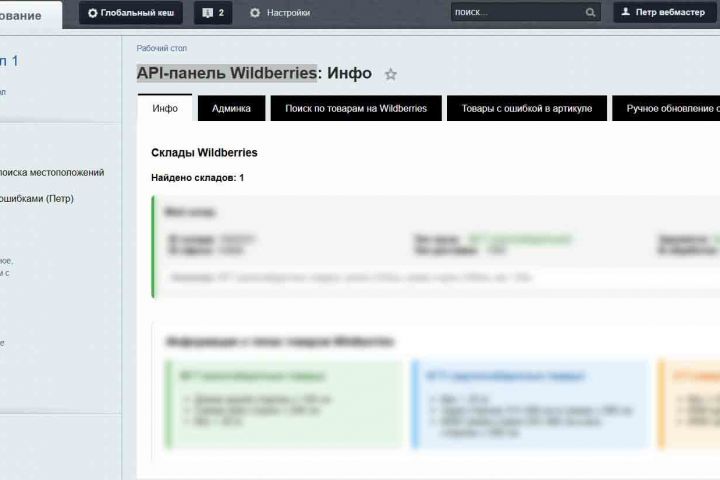
Task: Click the gear icon in Глобальный кеш
Action: click(92, 13)
